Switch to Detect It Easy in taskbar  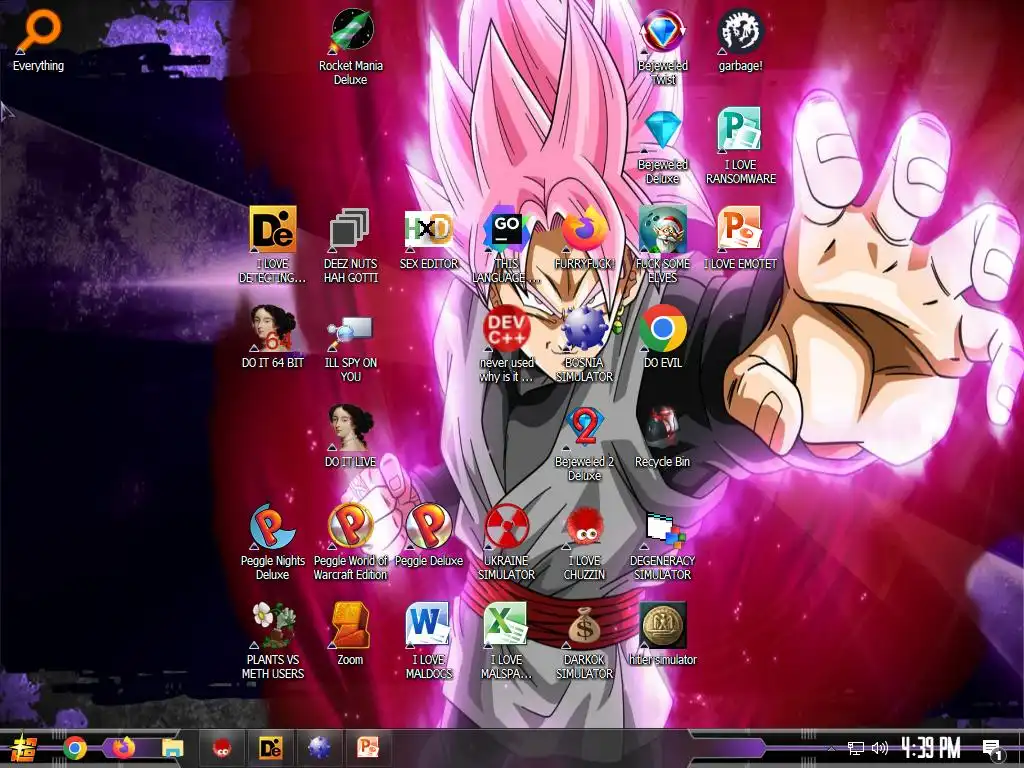270,748
